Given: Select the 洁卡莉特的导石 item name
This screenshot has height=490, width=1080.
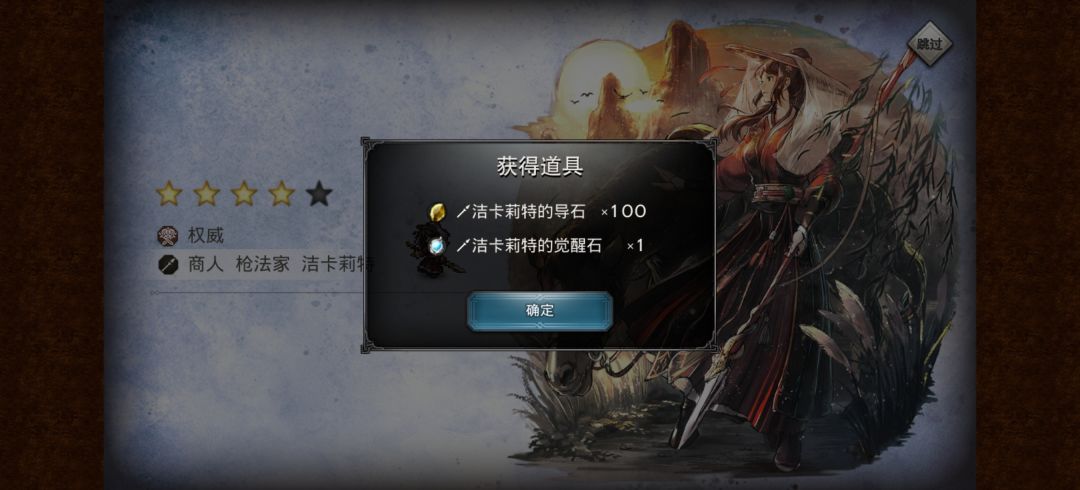Looking at the screenshot, I should tap(528, 212).
